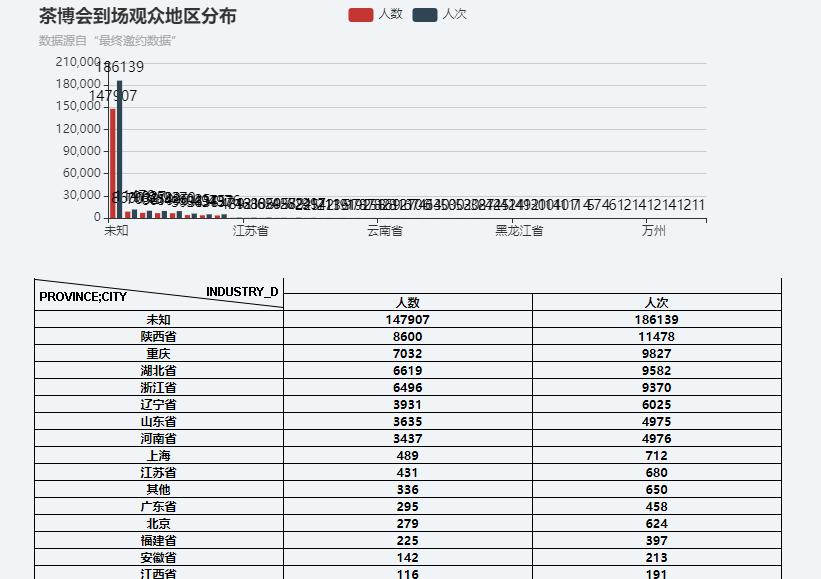Select the 湖北省 row name
The image size is (821, 579).
pyautogui.click(x=159, y=371)
